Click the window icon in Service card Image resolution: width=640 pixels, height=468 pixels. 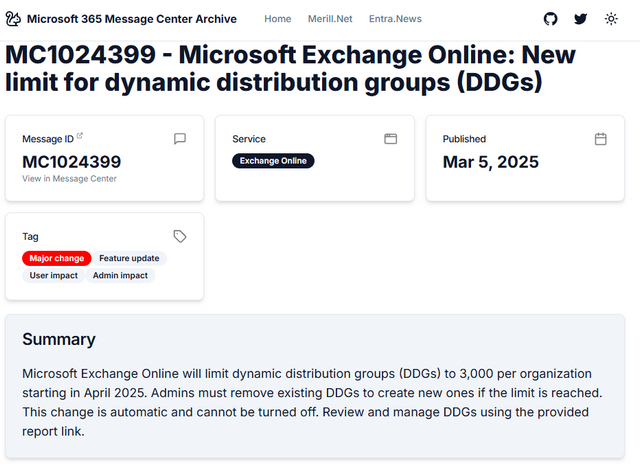(391, 139)
